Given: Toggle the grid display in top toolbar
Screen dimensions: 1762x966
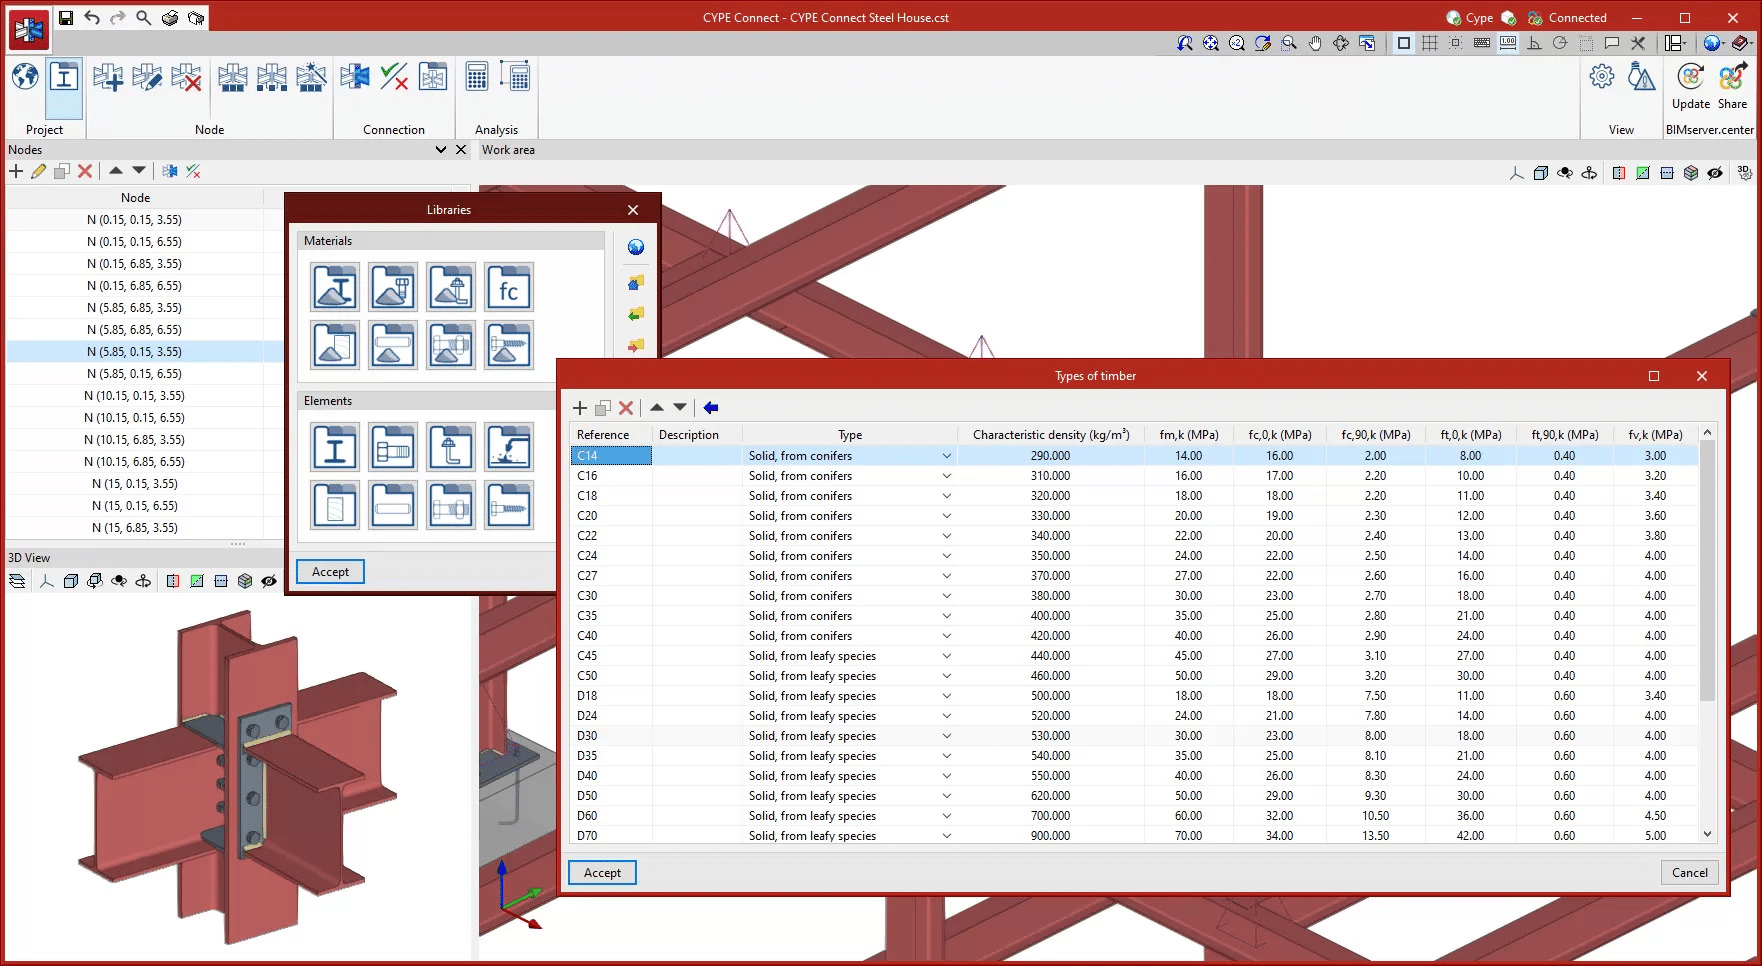Looking at the screenshot, I should pos(1430,43).
